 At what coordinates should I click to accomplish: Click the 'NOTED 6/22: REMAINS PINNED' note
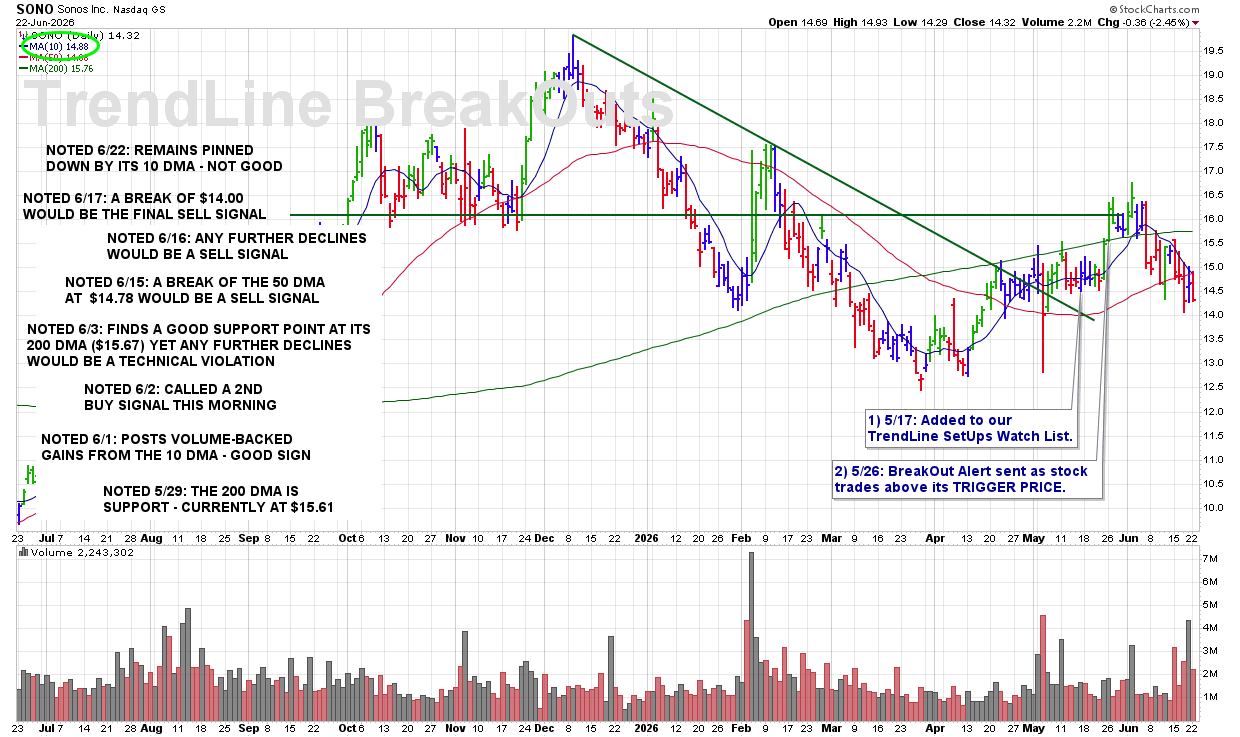(164, 158)
